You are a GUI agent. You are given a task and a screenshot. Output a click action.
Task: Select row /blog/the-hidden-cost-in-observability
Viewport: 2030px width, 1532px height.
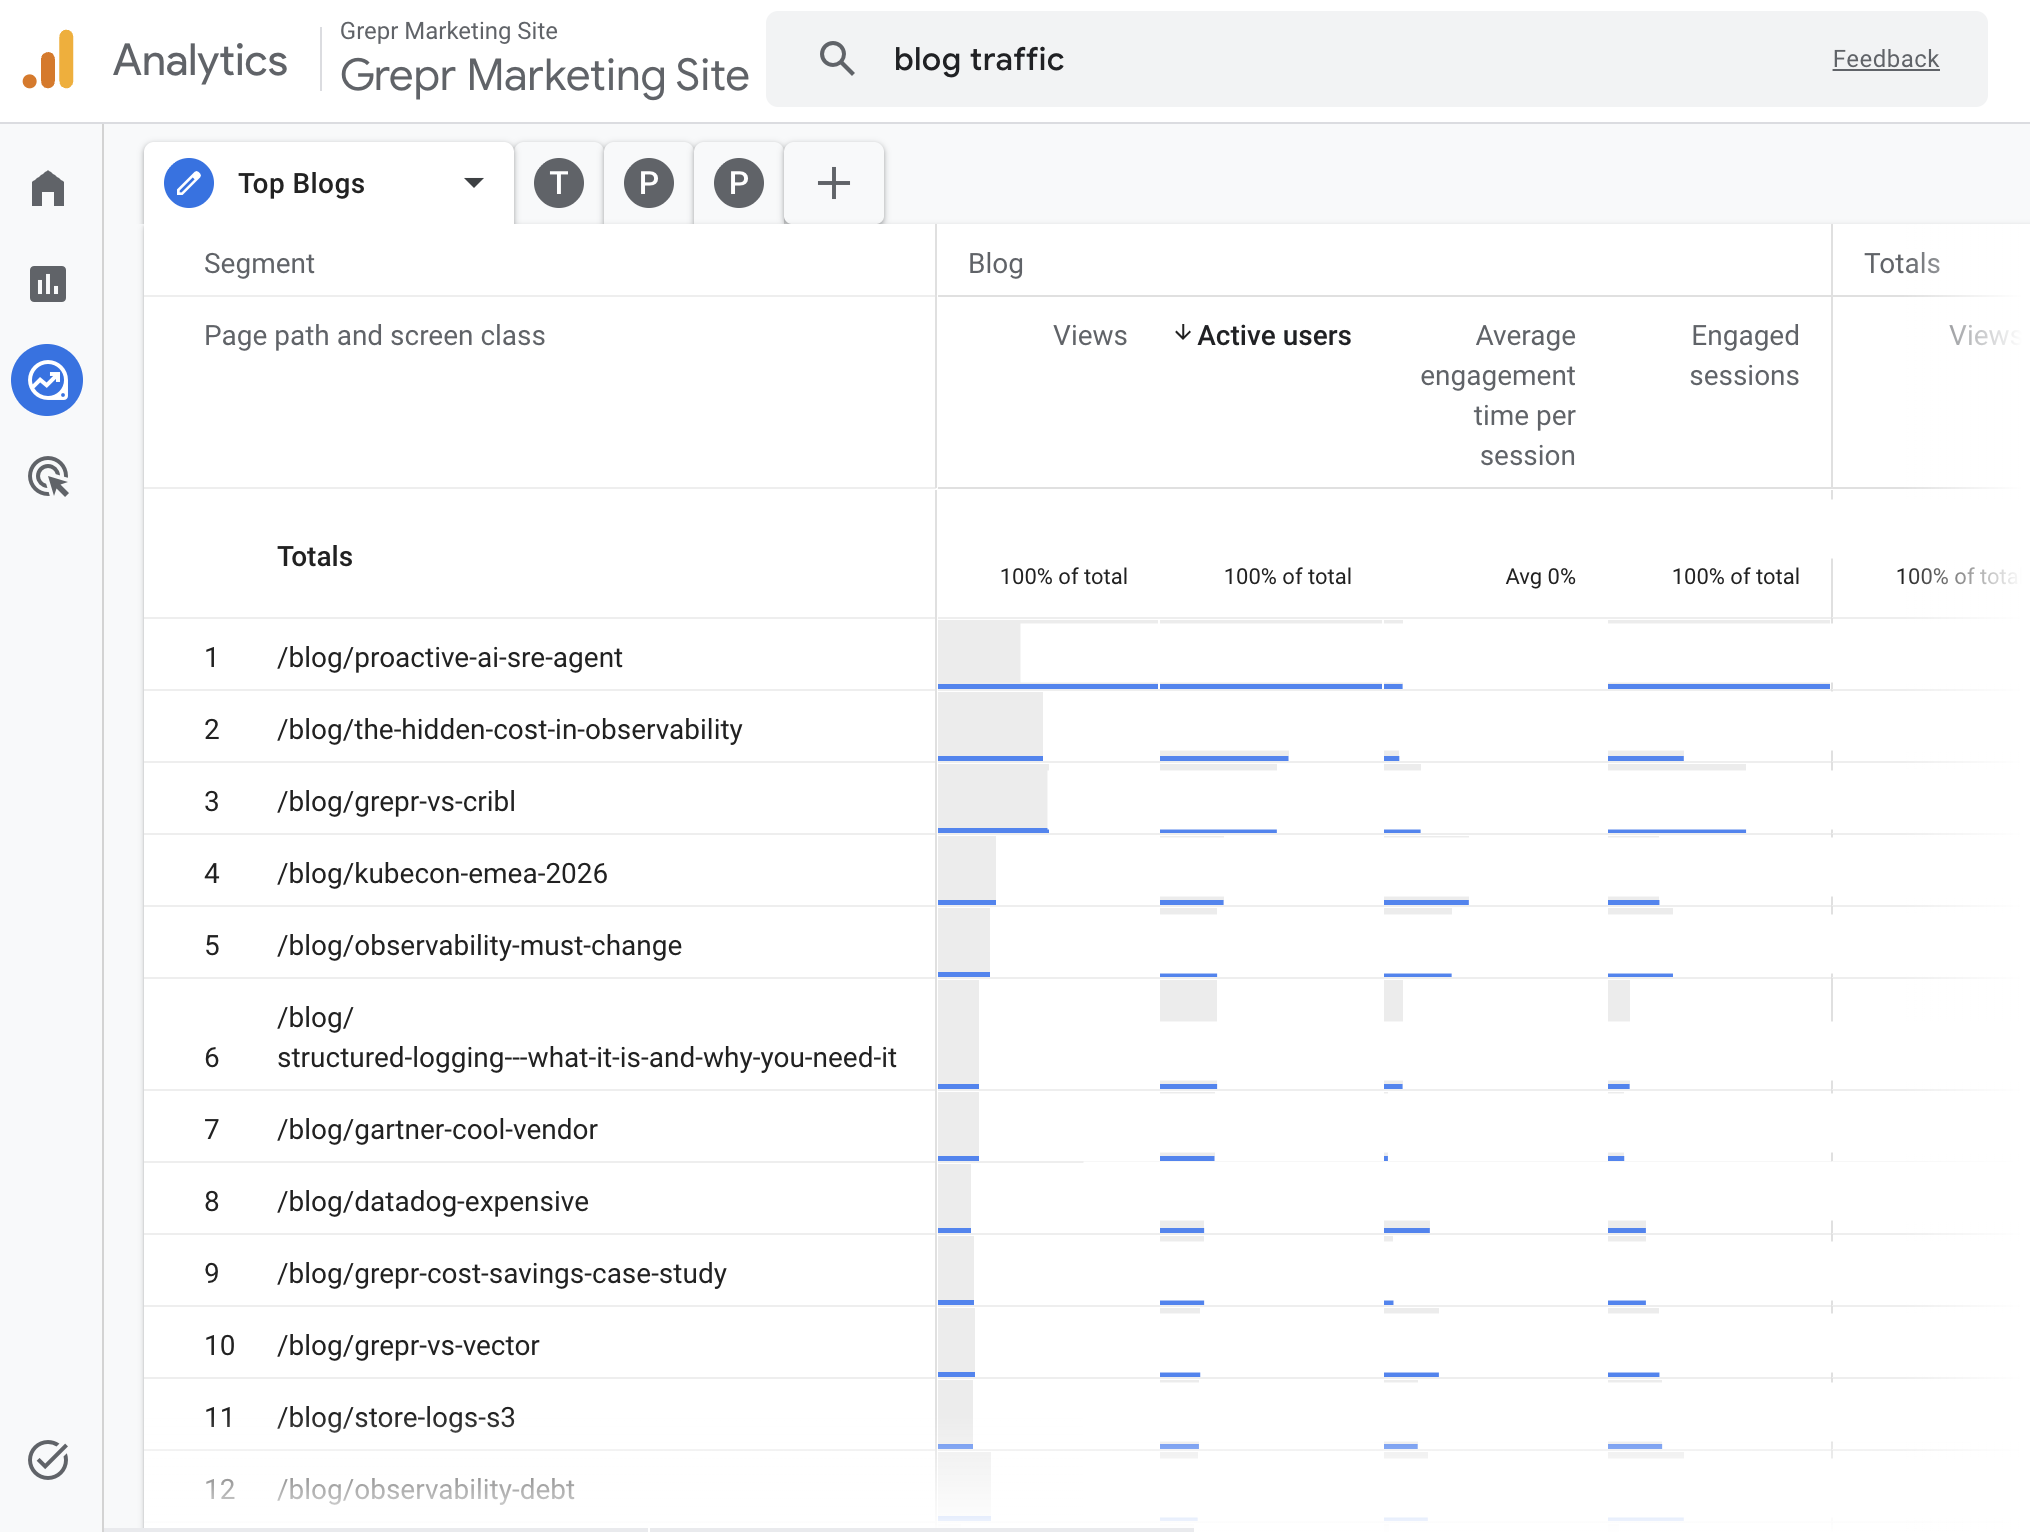pyautogui.click(x=510, y=729)
